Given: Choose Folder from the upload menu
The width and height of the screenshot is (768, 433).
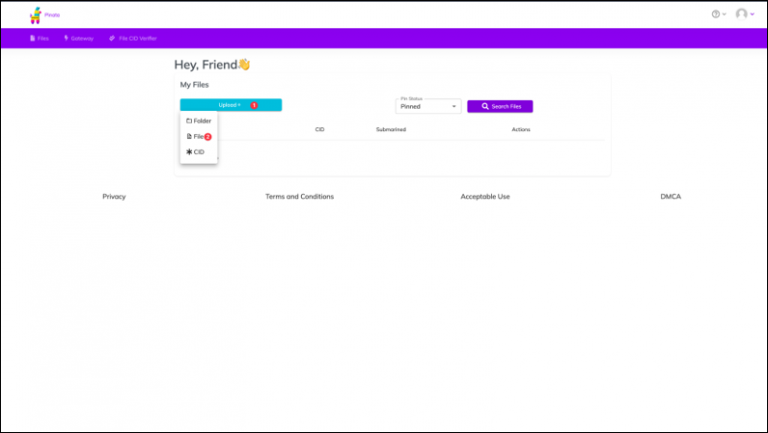Looking at the screenshot, I should [x=198, y=120].
